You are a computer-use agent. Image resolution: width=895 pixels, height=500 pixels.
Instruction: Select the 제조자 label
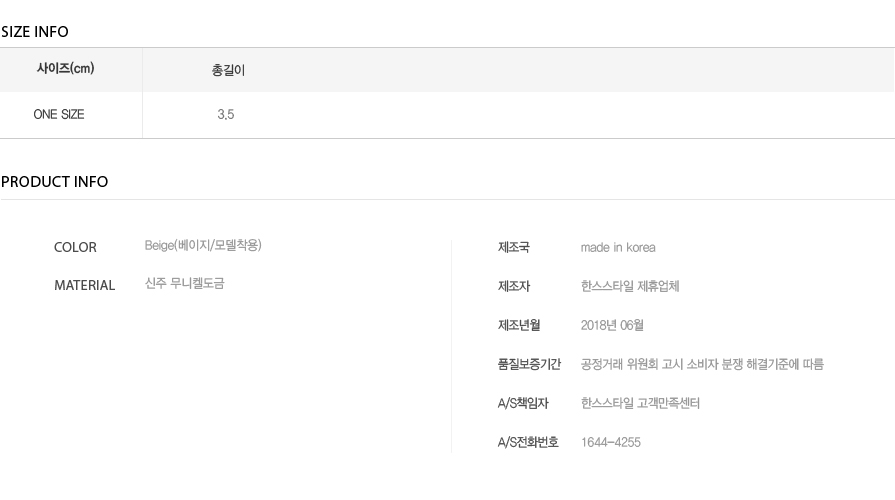(514, 286)
